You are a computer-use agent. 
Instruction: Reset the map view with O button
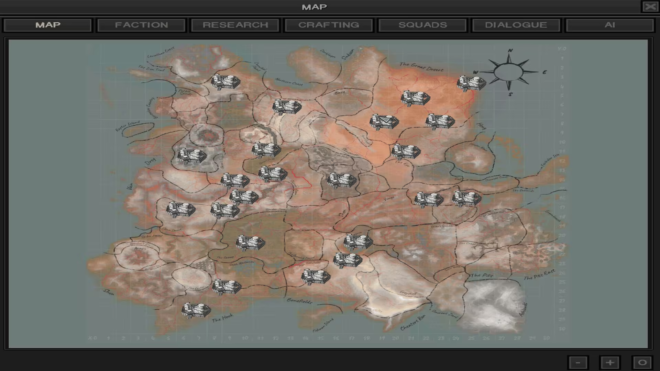[642, 362]
